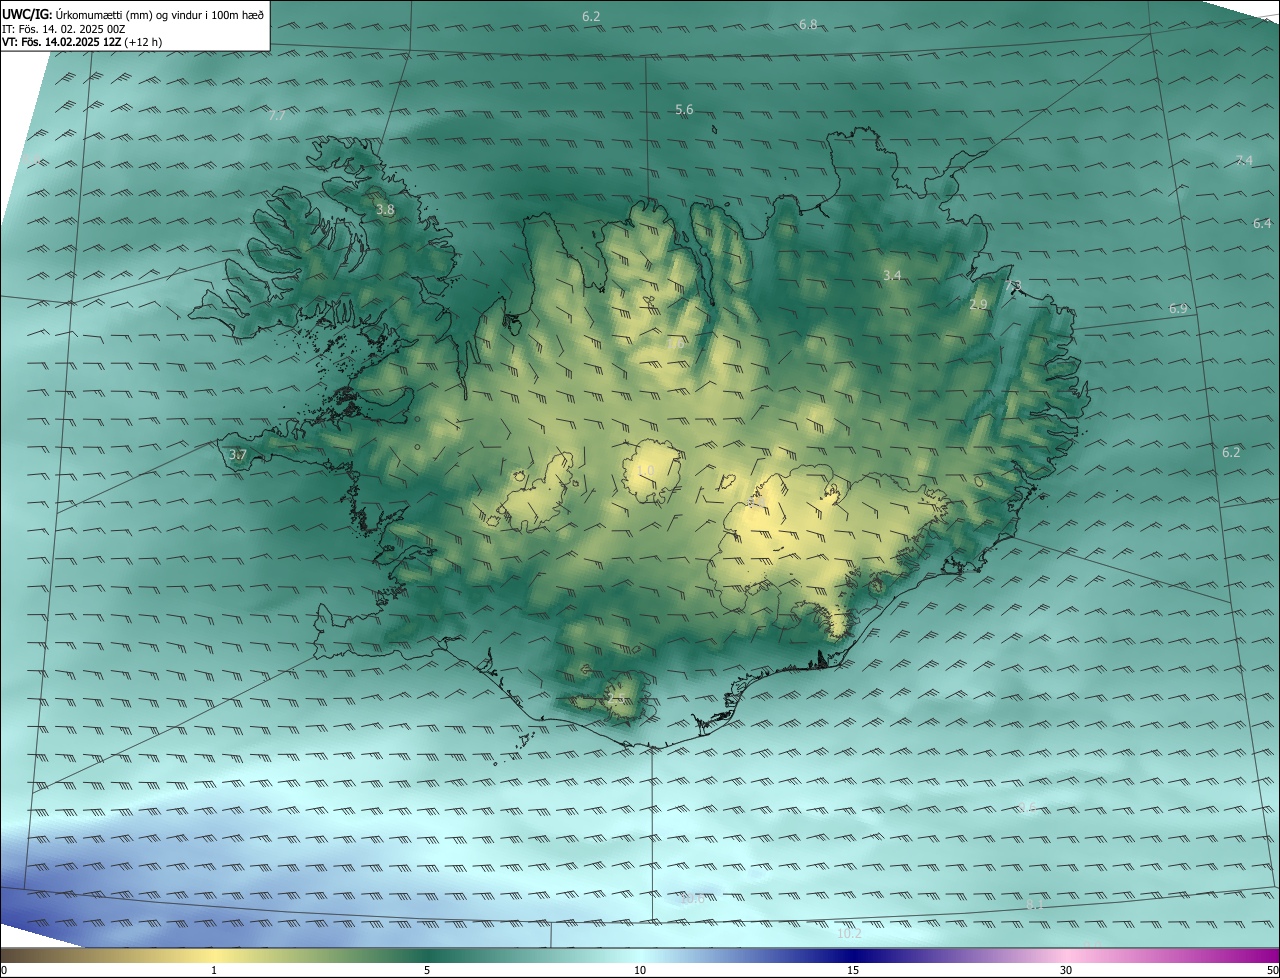This screenshot has height=978, width=1280.
Task: Click the 7.4 value on the map
Action: click(x=1244, y=160)
